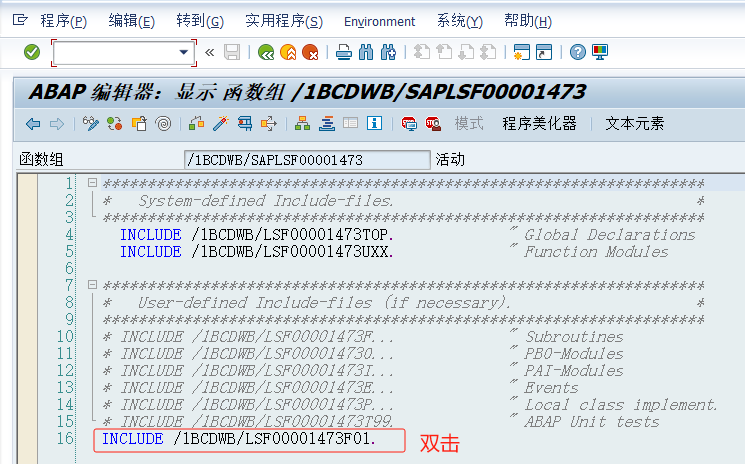This screenshot has width=745, height=464.
Task: Click the 'User-defined Include-files' comment line
Action: coord(324,303)
